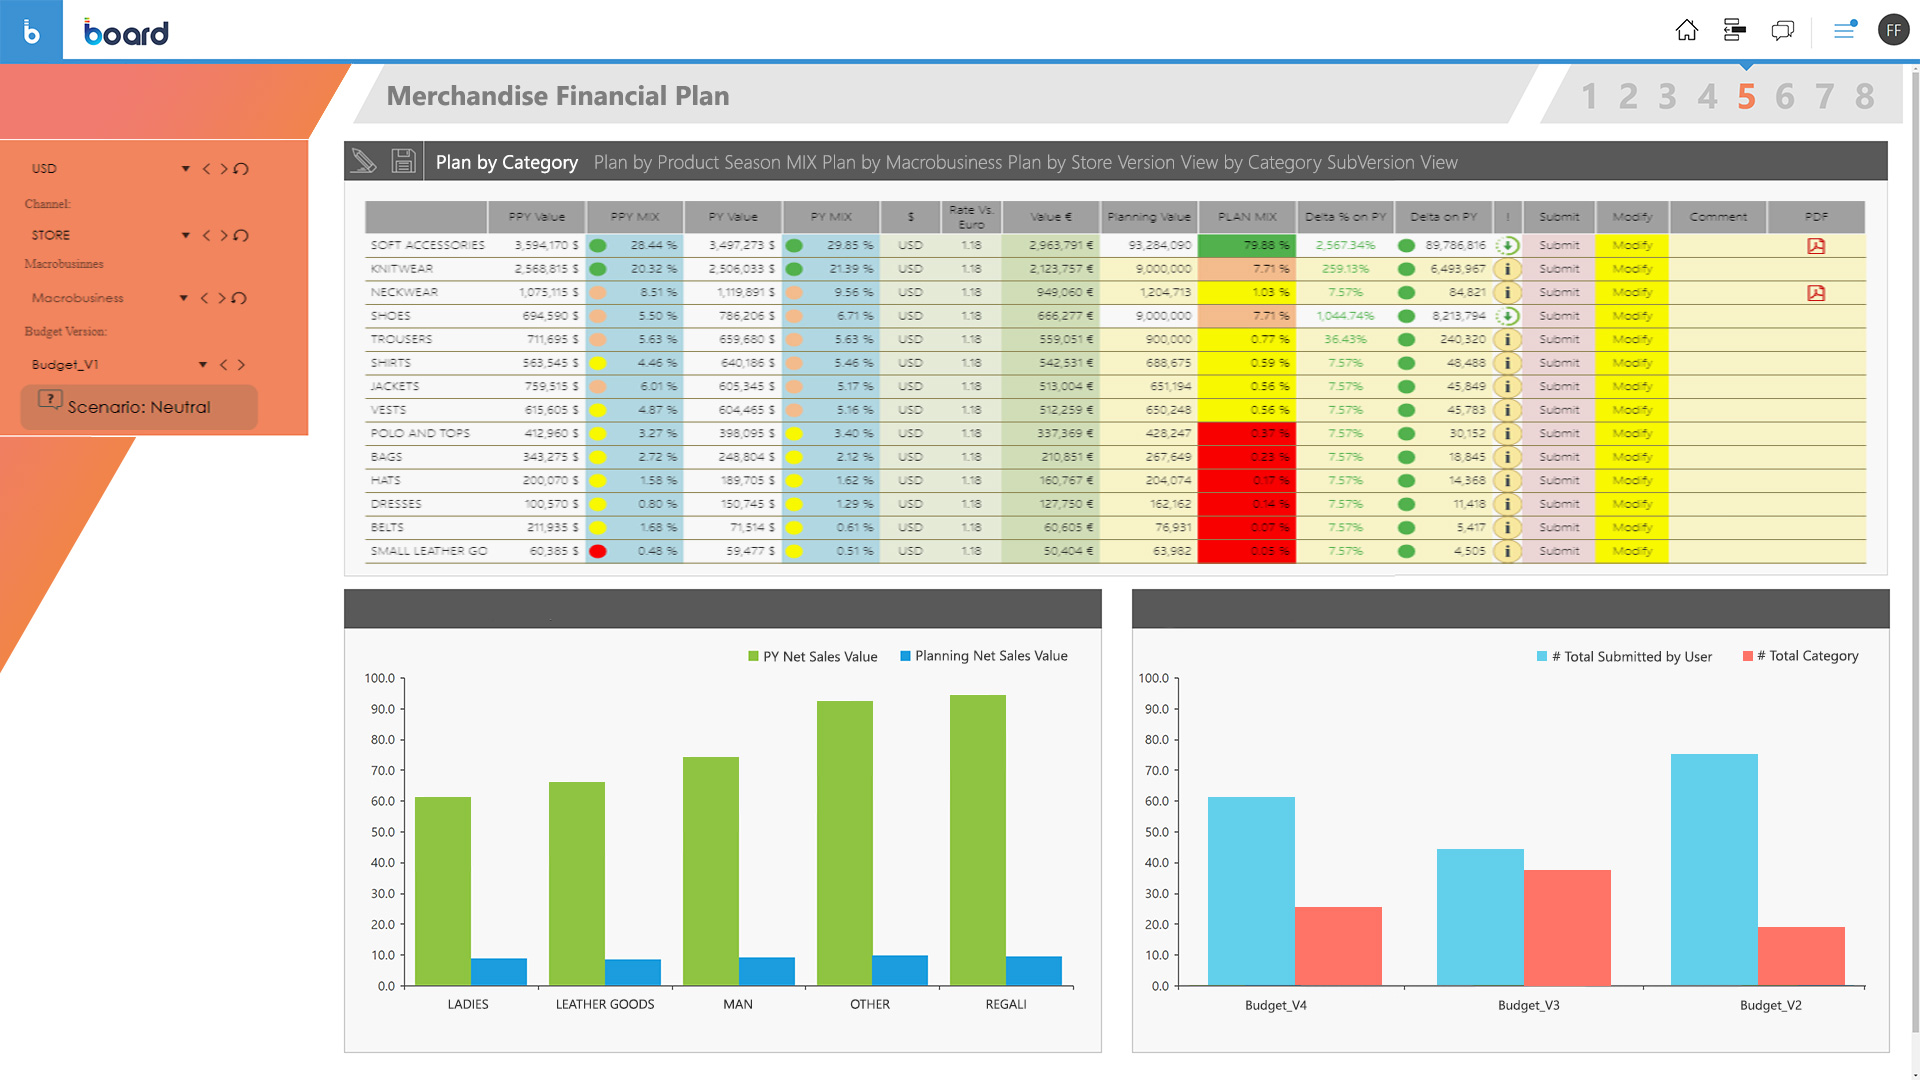This screenshot has width=1920, height=1080.
Task: Click Submit on the SHOES row
Action: 1558,315
